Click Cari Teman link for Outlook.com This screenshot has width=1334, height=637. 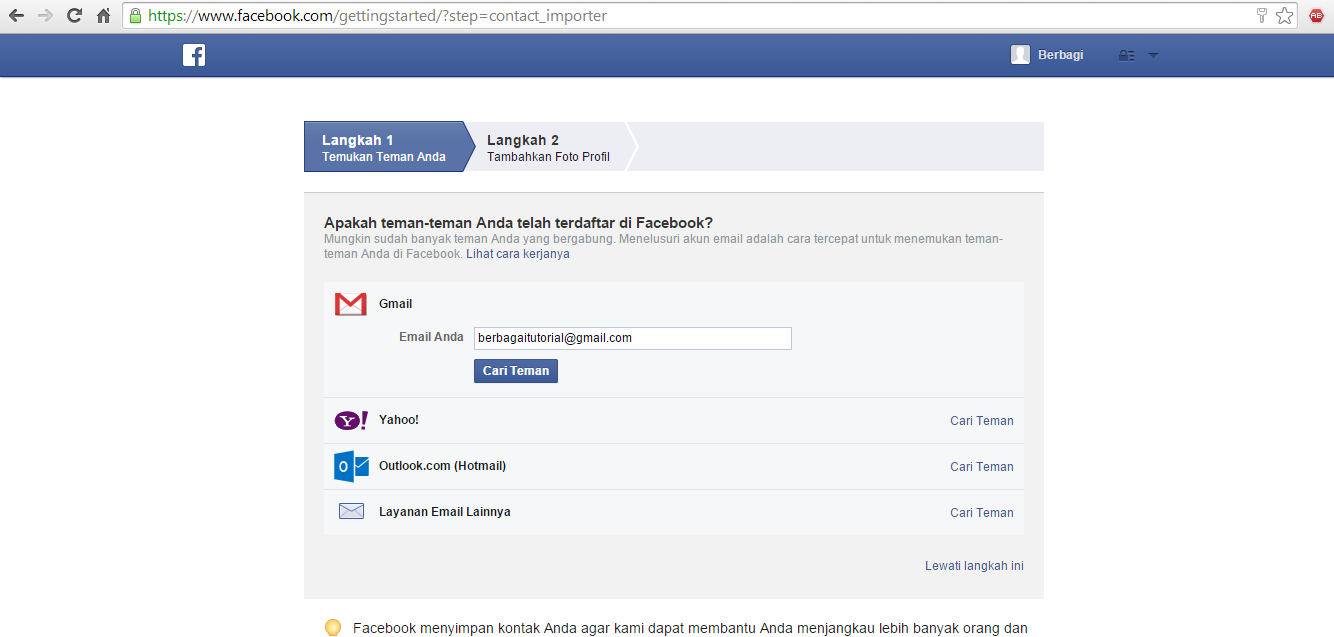tap(982, 467)
